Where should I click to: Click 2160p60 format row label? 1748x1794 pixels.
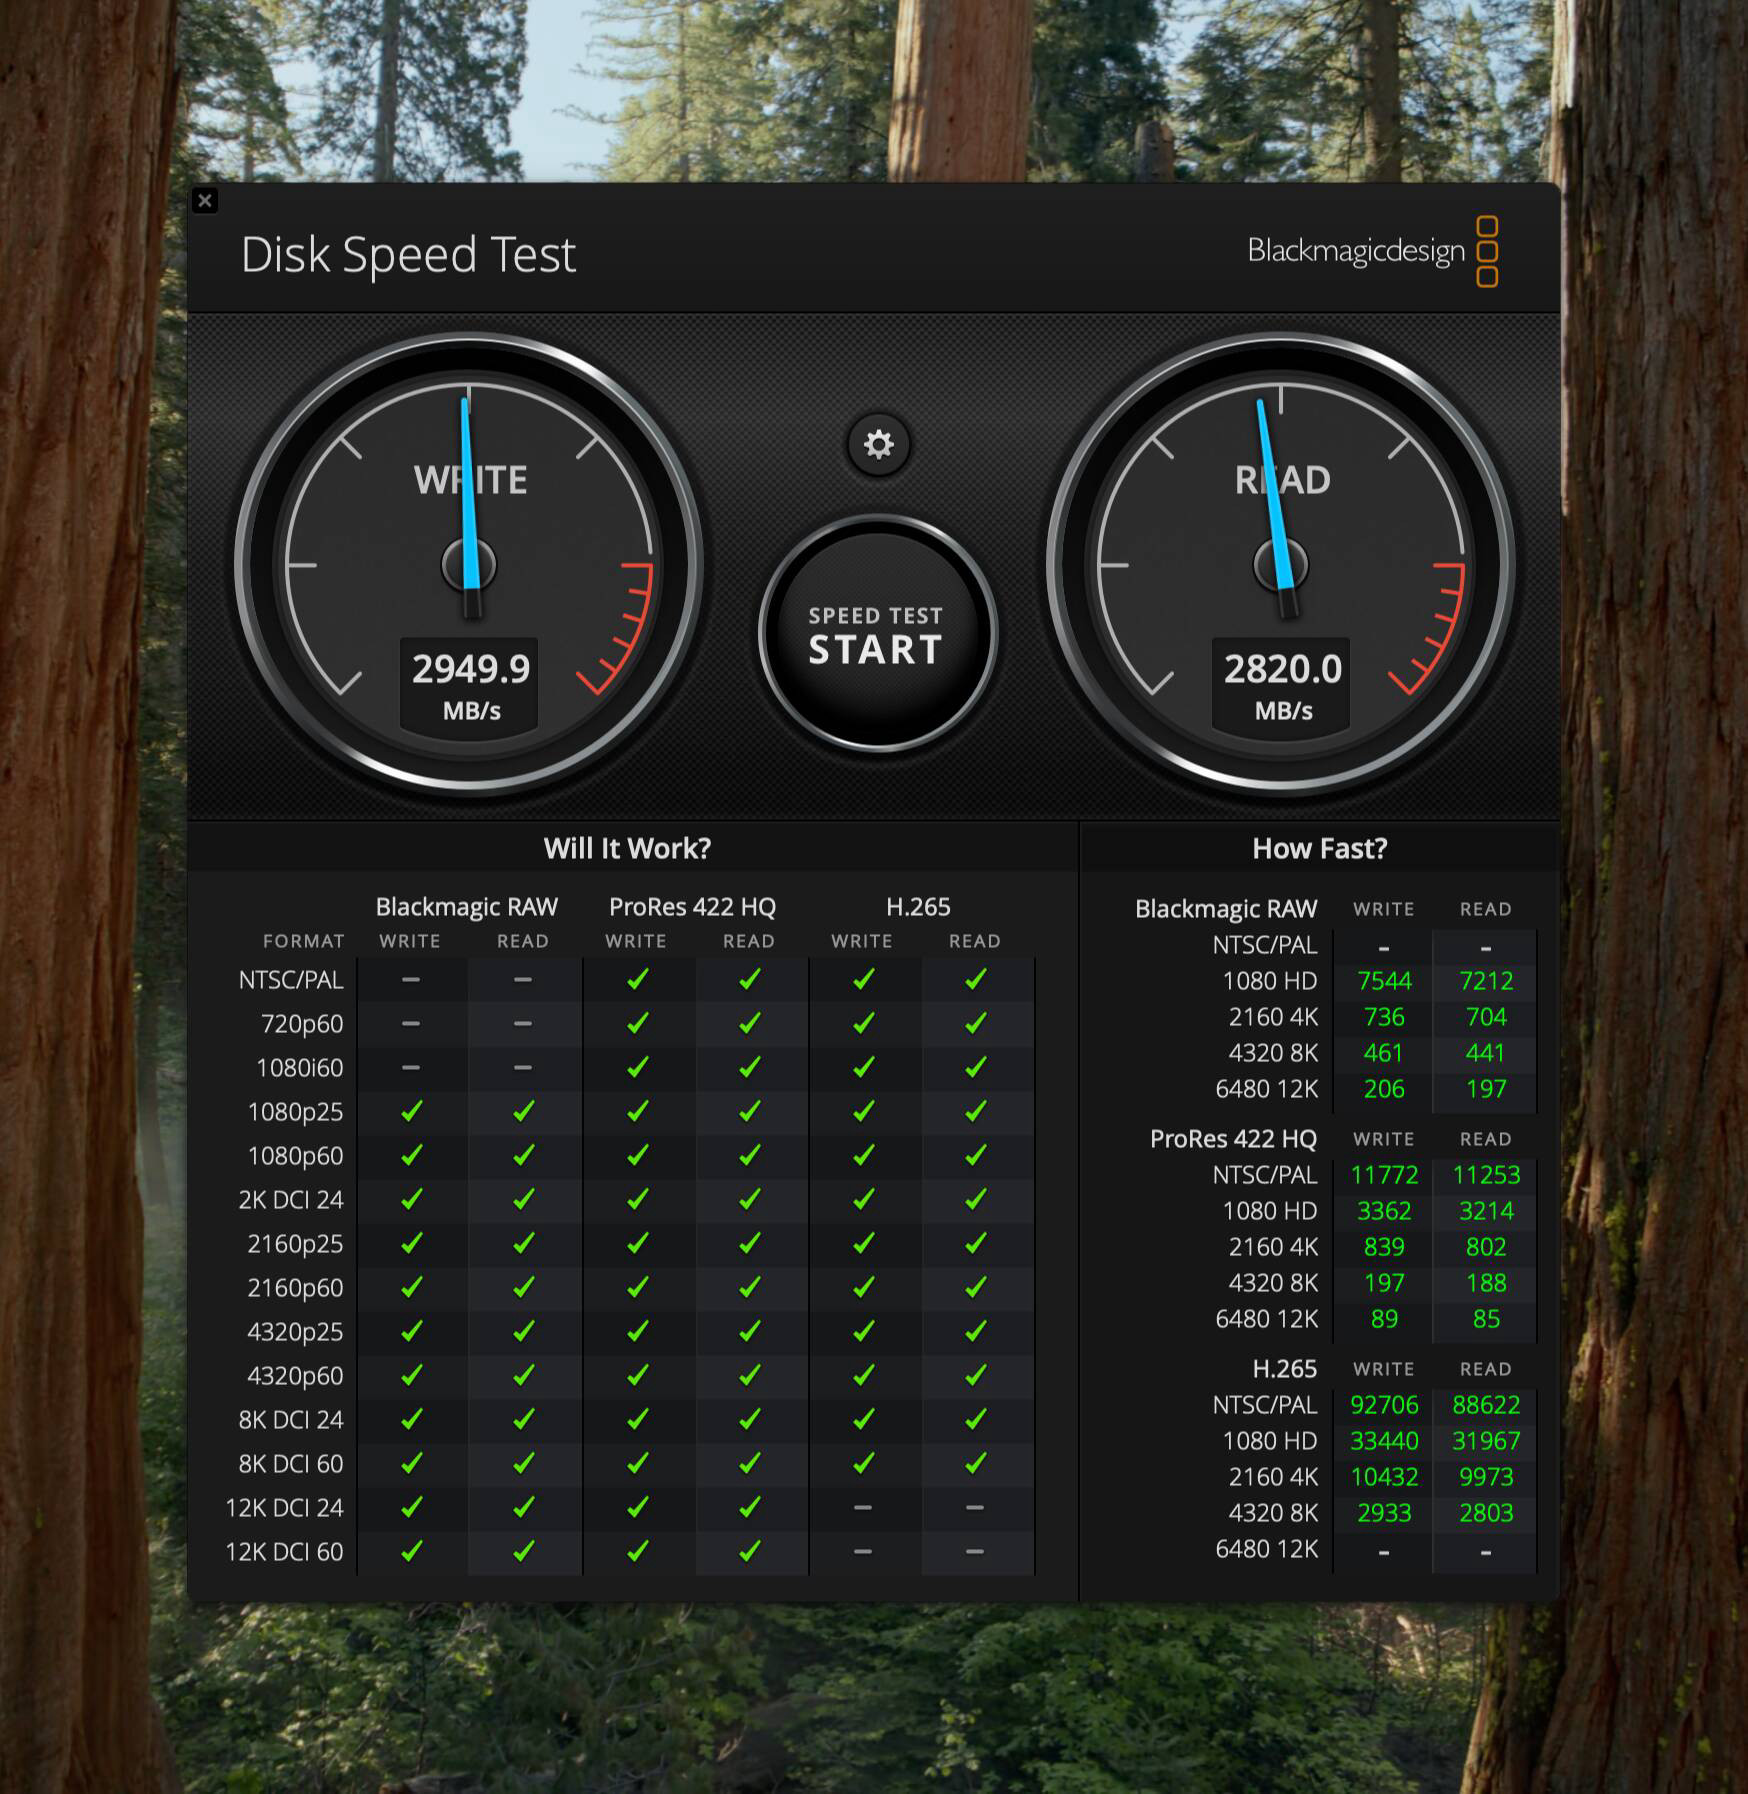coord(296,1288)
